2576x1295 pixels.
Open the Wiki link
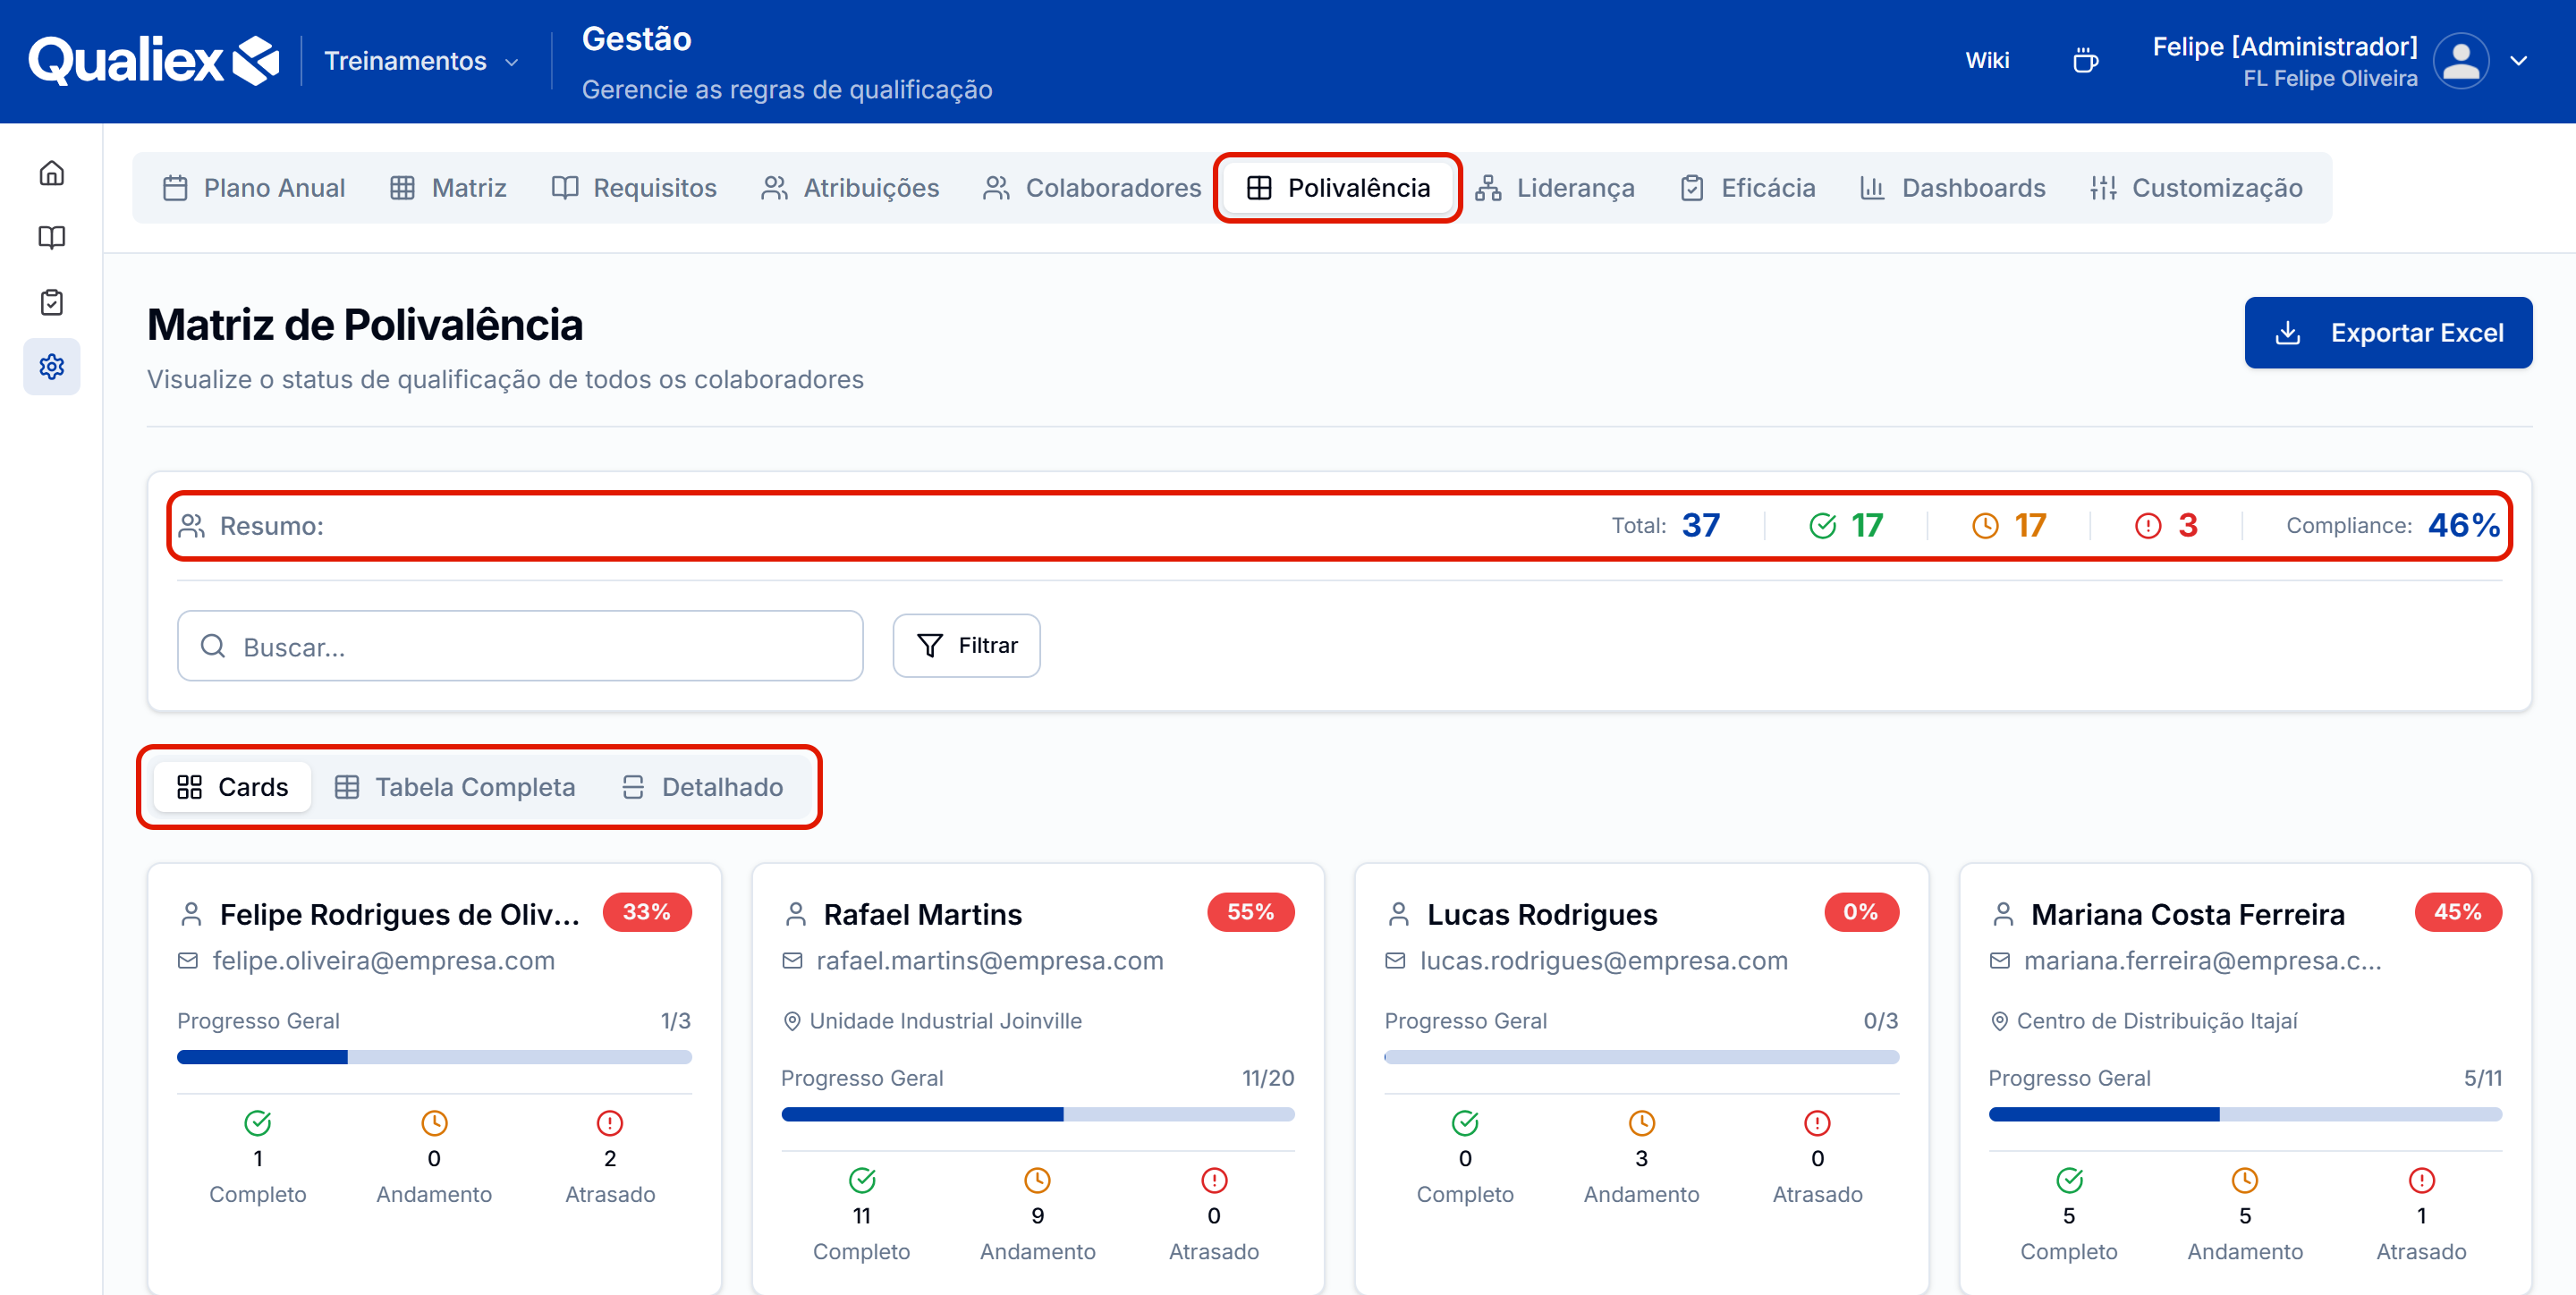[1987, 60]
